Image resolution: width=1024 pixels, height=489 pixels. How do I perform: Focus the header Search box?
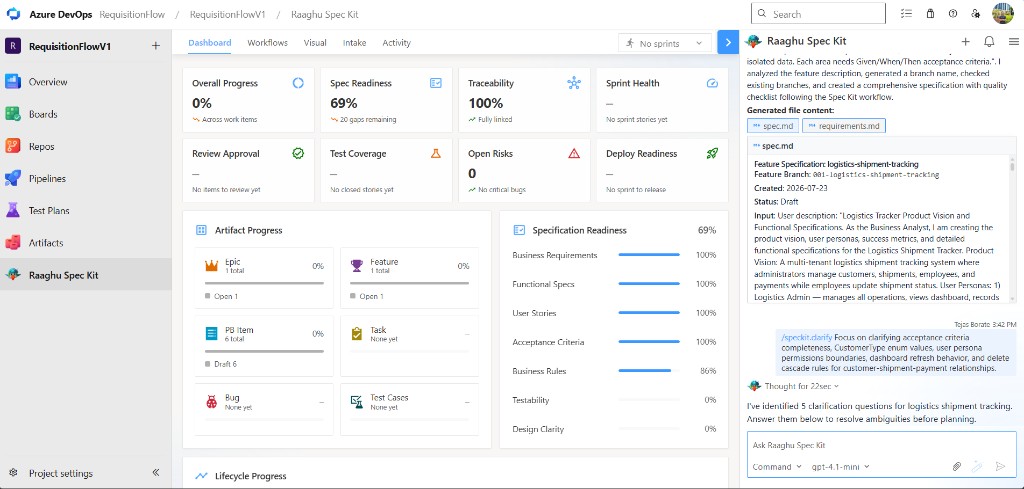(x=818, y=14)
